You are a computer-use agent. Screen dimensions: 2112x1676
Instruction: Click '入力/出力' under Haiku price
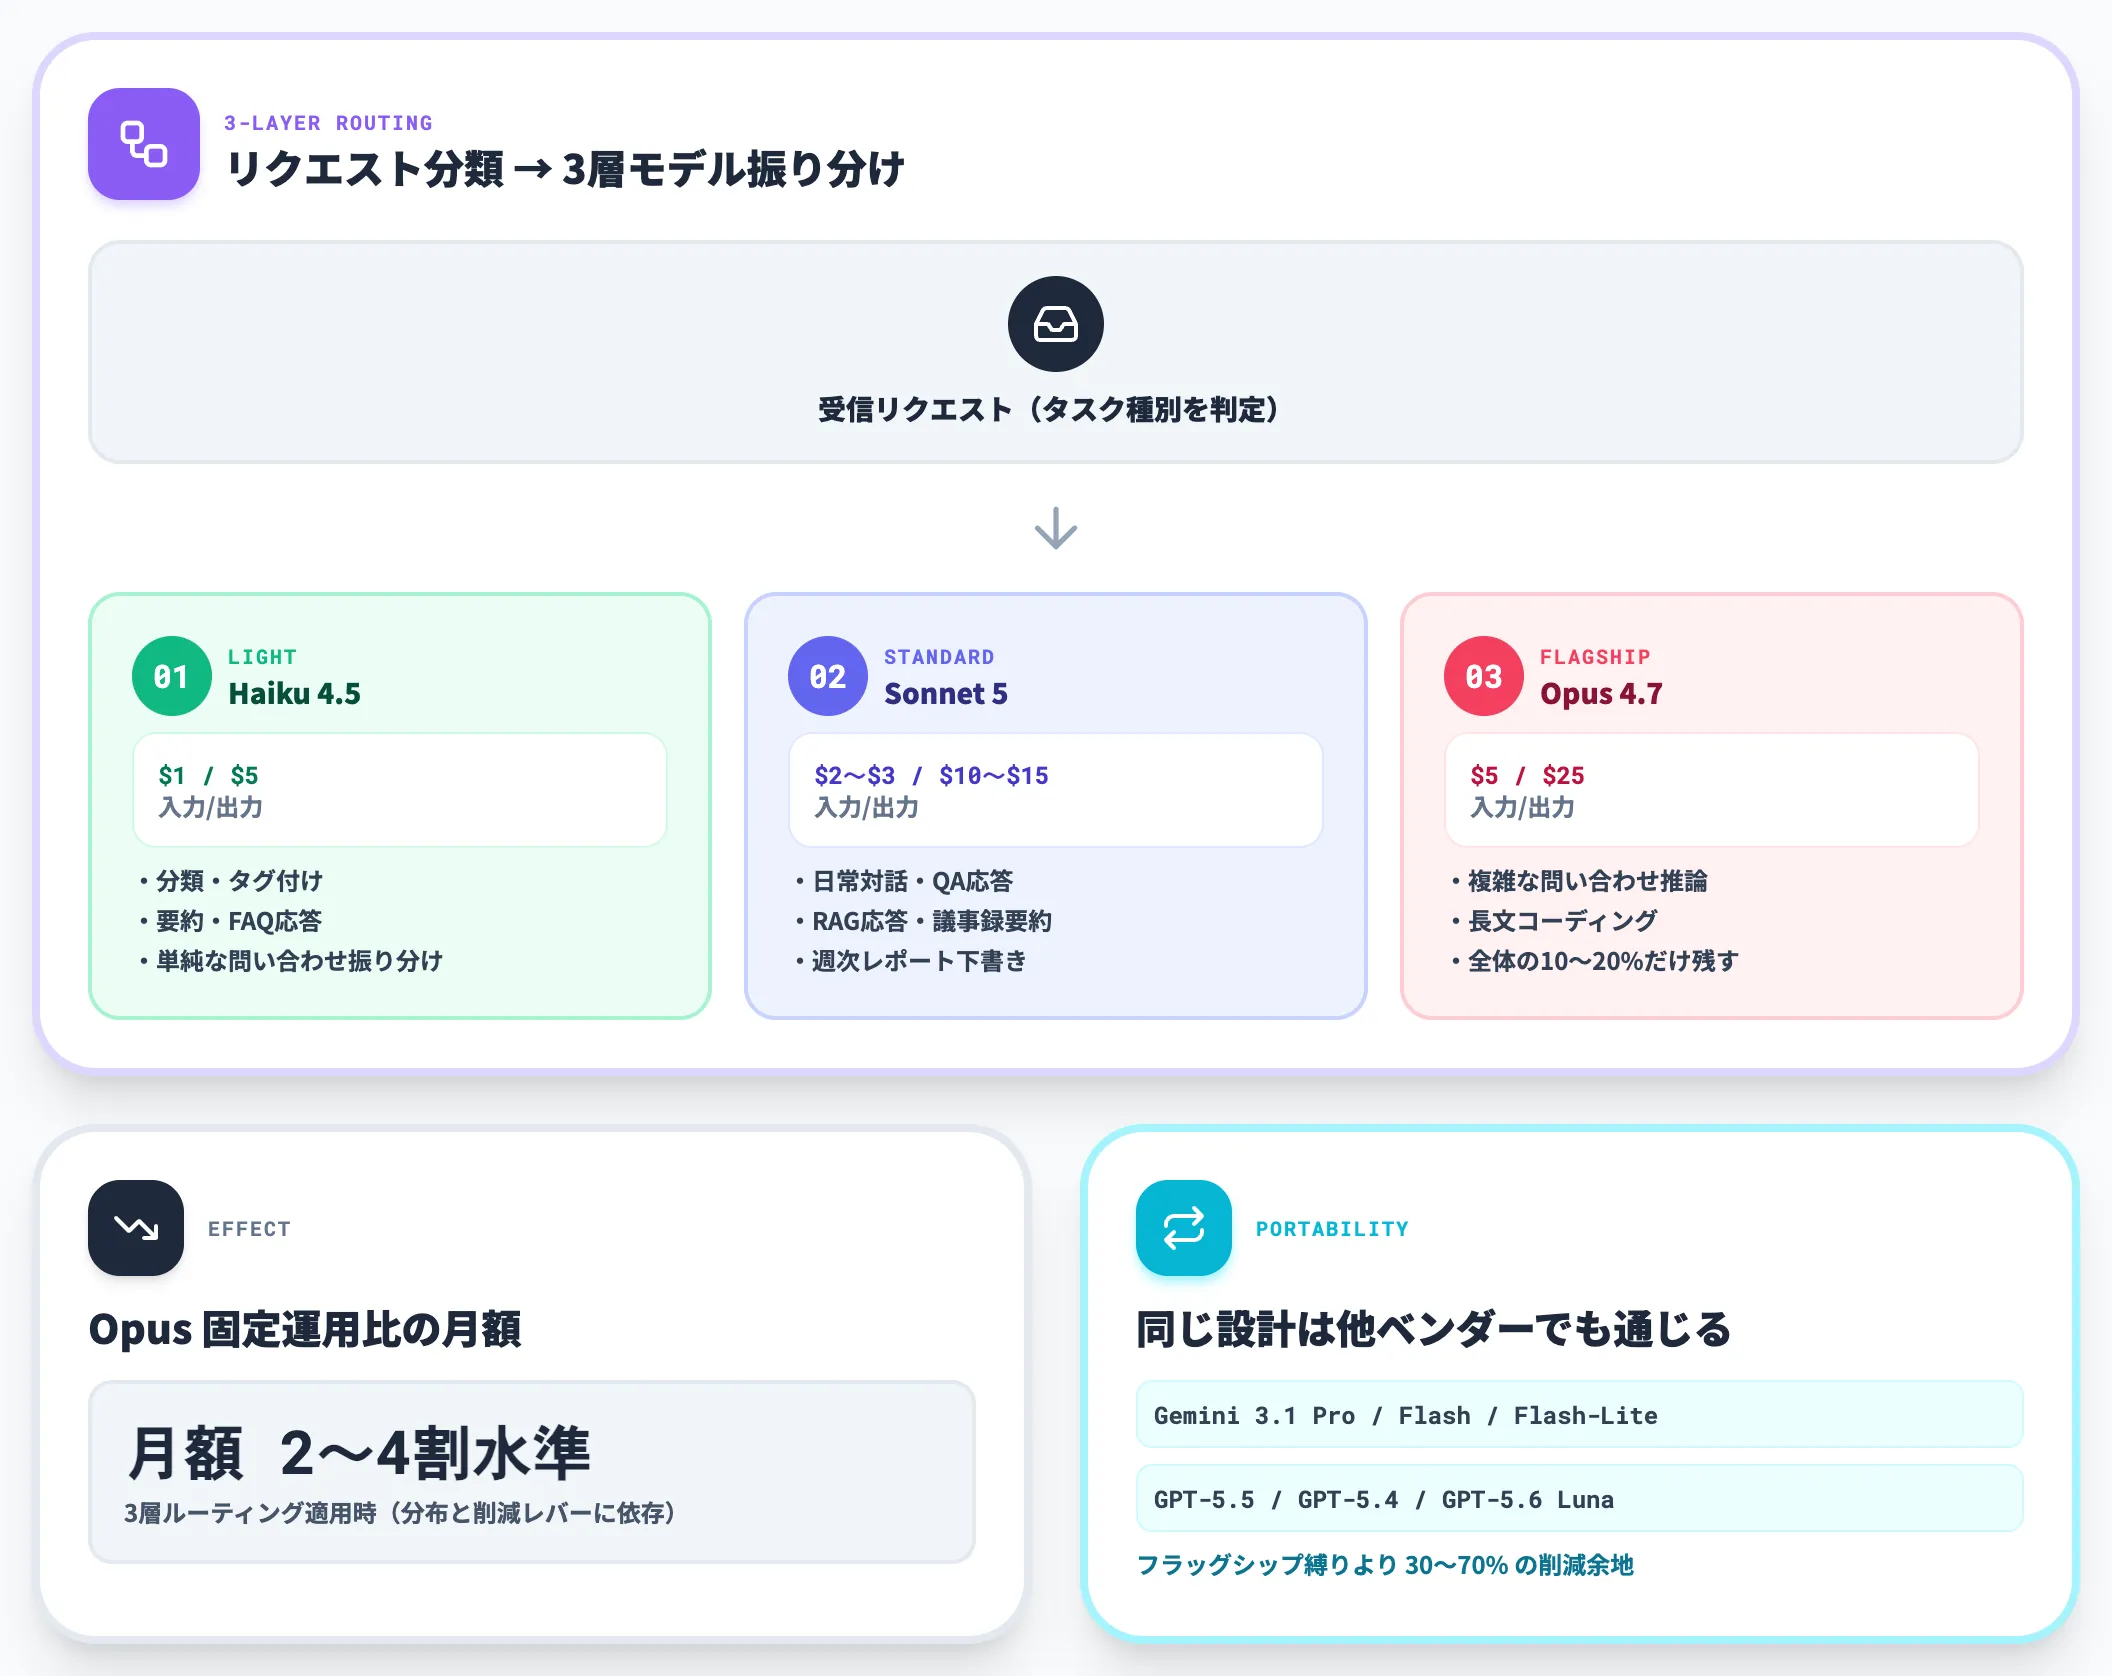click(x=210, y=807)
